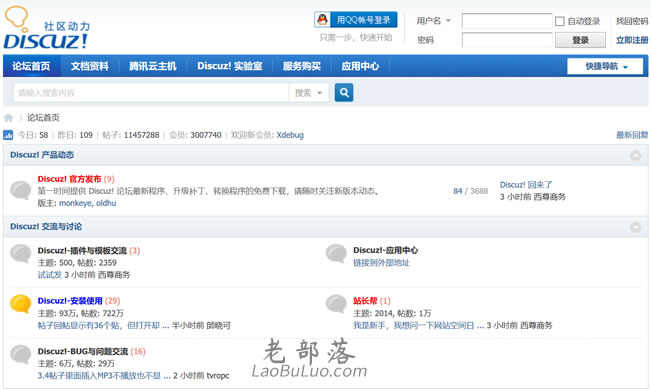This screenshot has height=389, width=651.
Task: Open Discuz!-BUG与问题交流 forum
Action: pos(83,352)
